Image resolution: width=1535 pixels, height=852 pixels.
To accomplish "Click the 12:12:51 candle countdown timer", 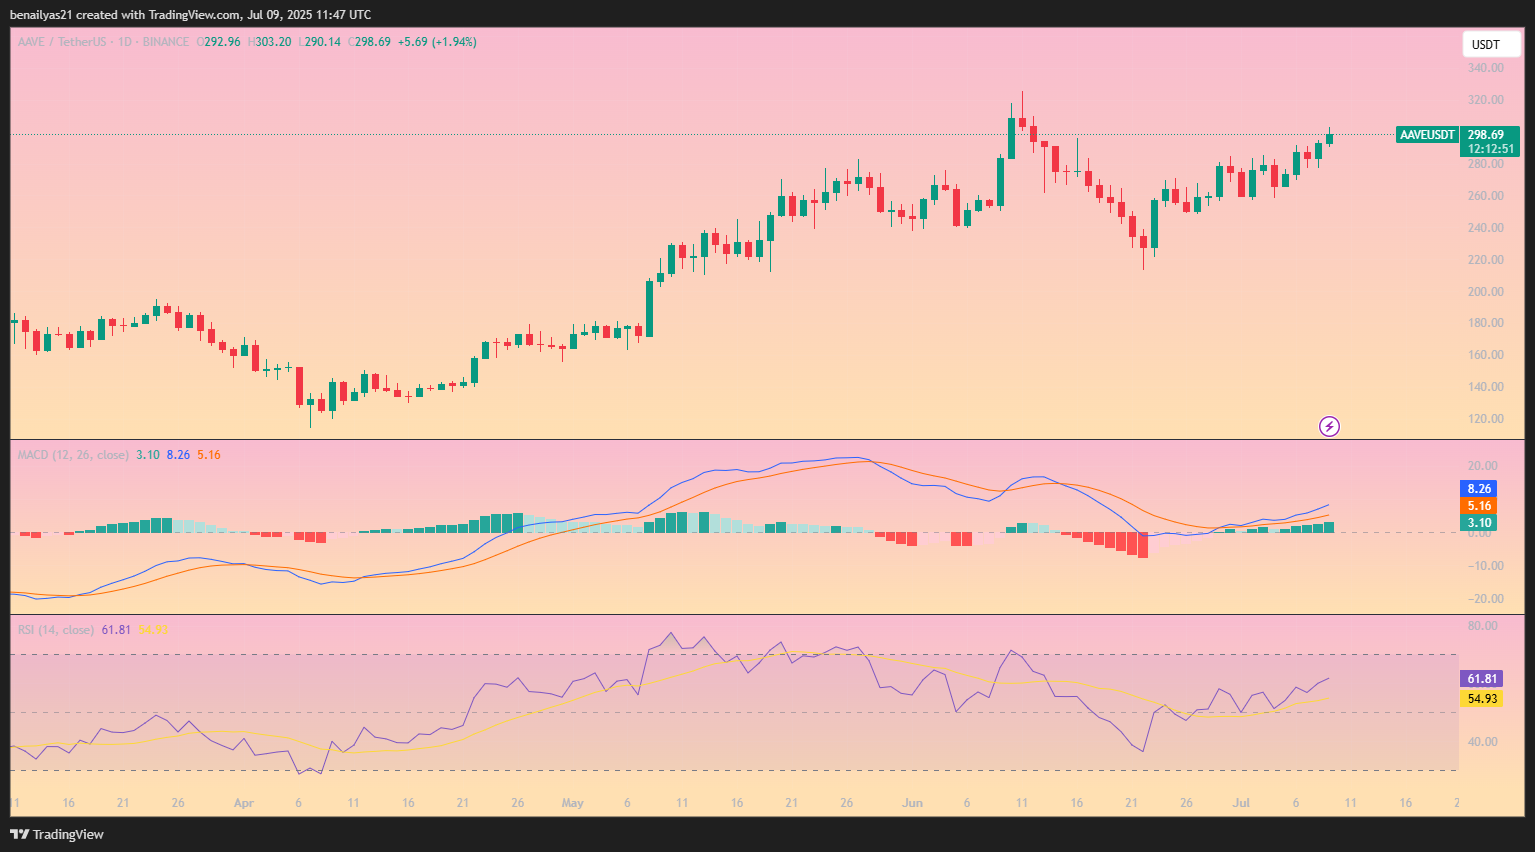I will click(1490, 149).
